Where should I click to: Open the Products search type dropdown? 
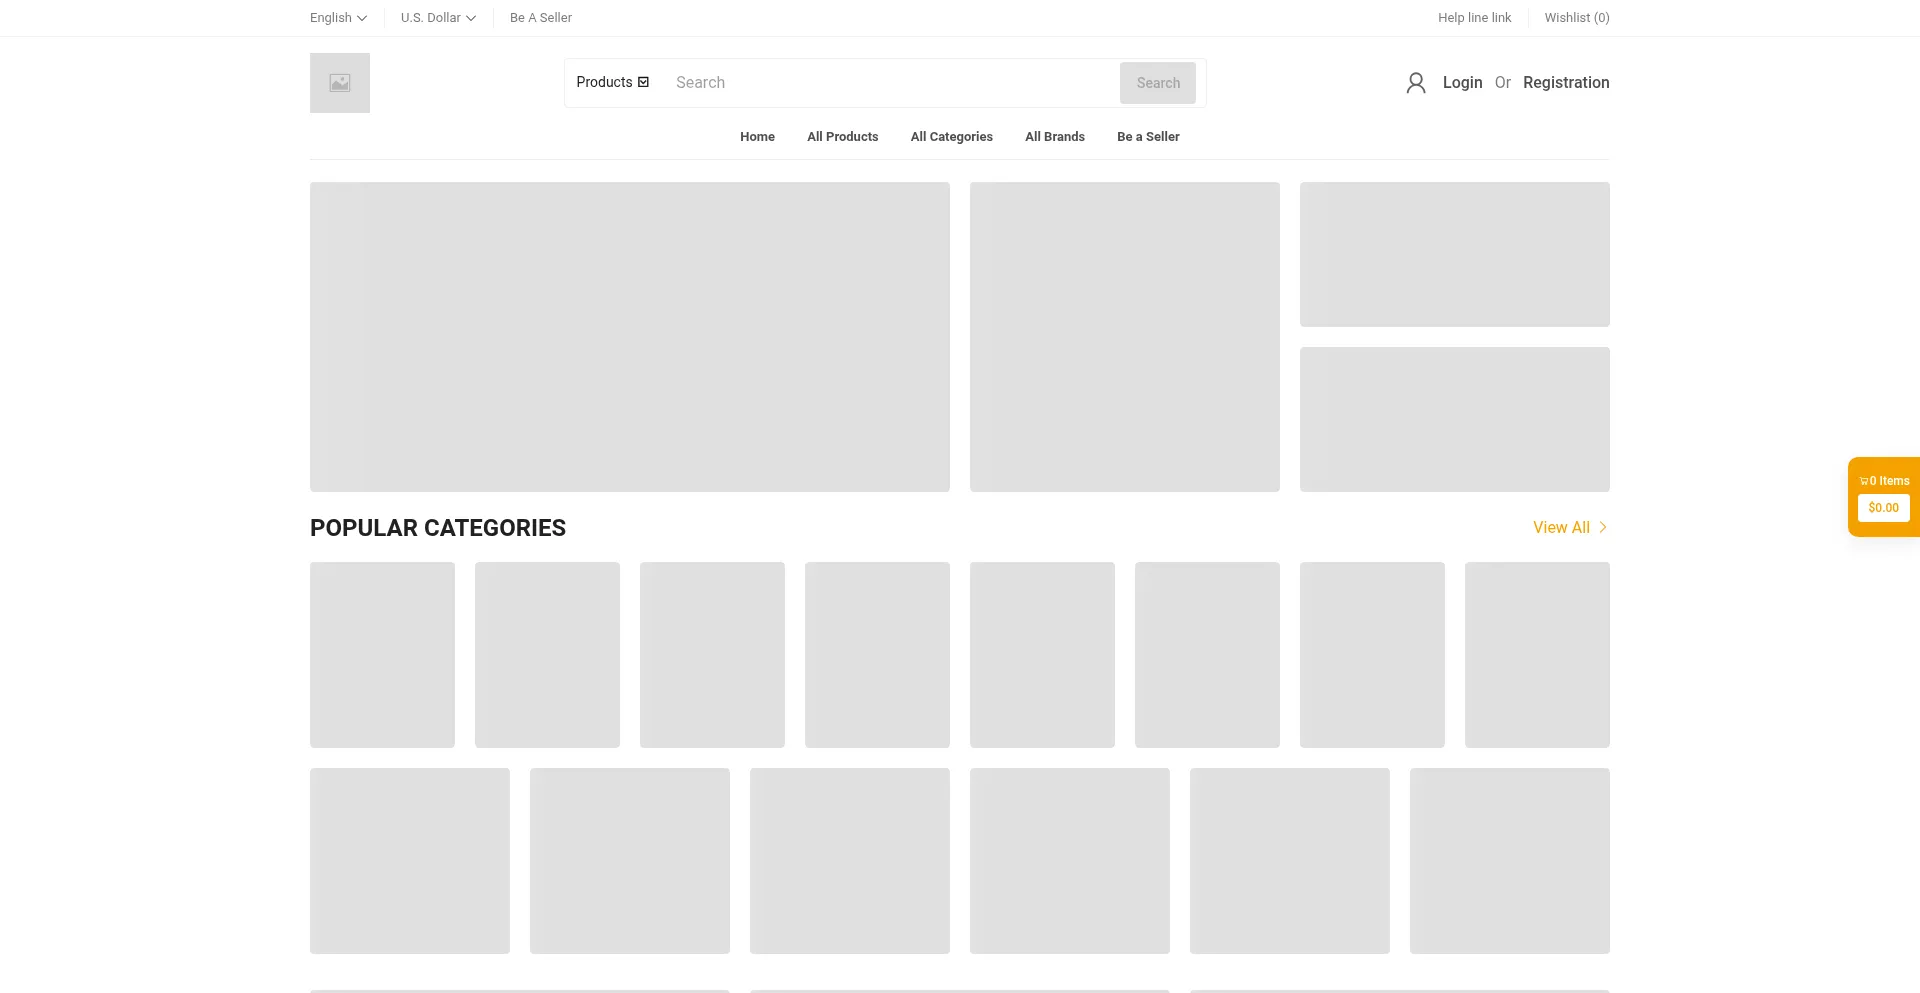coord(612,82)
